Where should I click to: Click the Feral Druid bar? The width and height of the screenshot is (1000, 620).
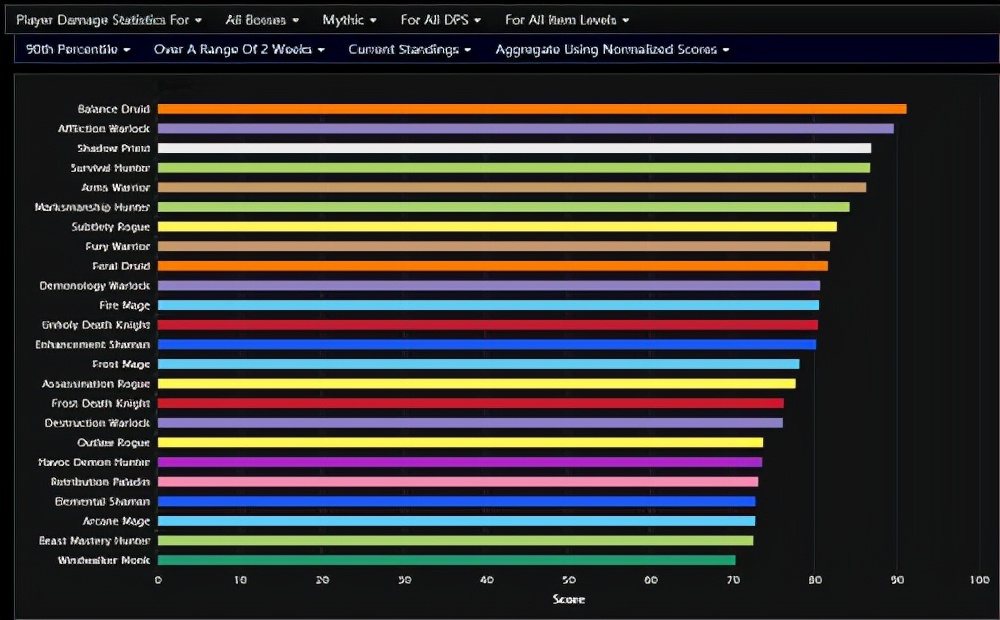pyautogui.click(x=492, y=266)
